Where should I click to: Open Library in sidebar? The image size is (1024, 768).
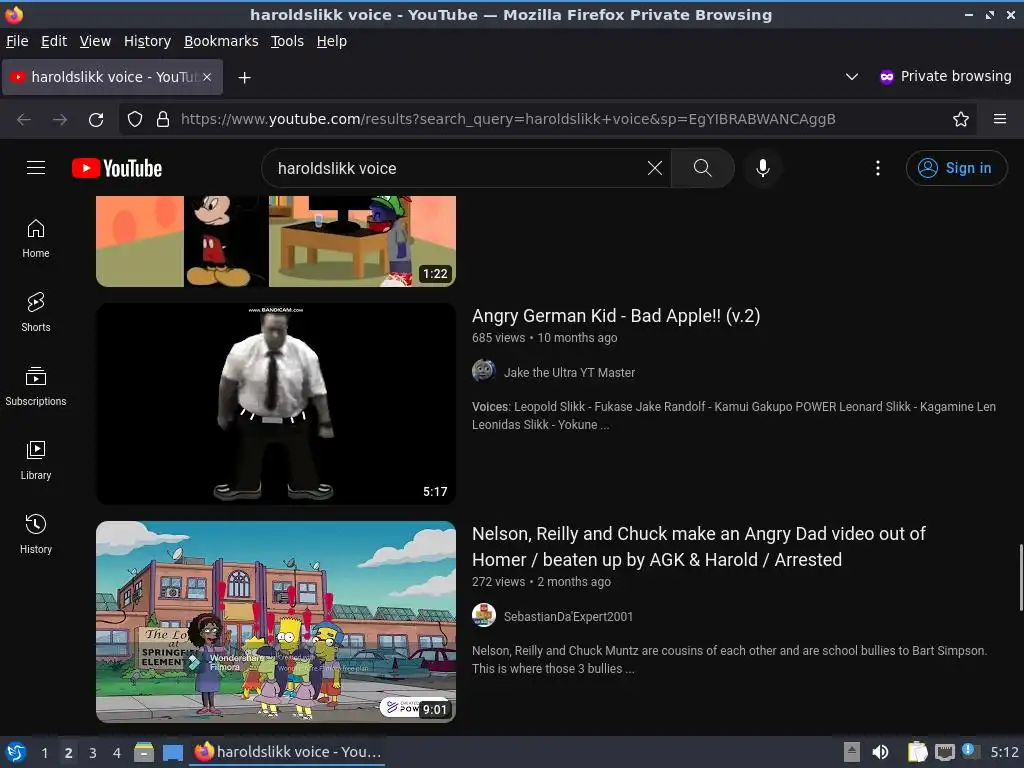(x=35, y=460)
